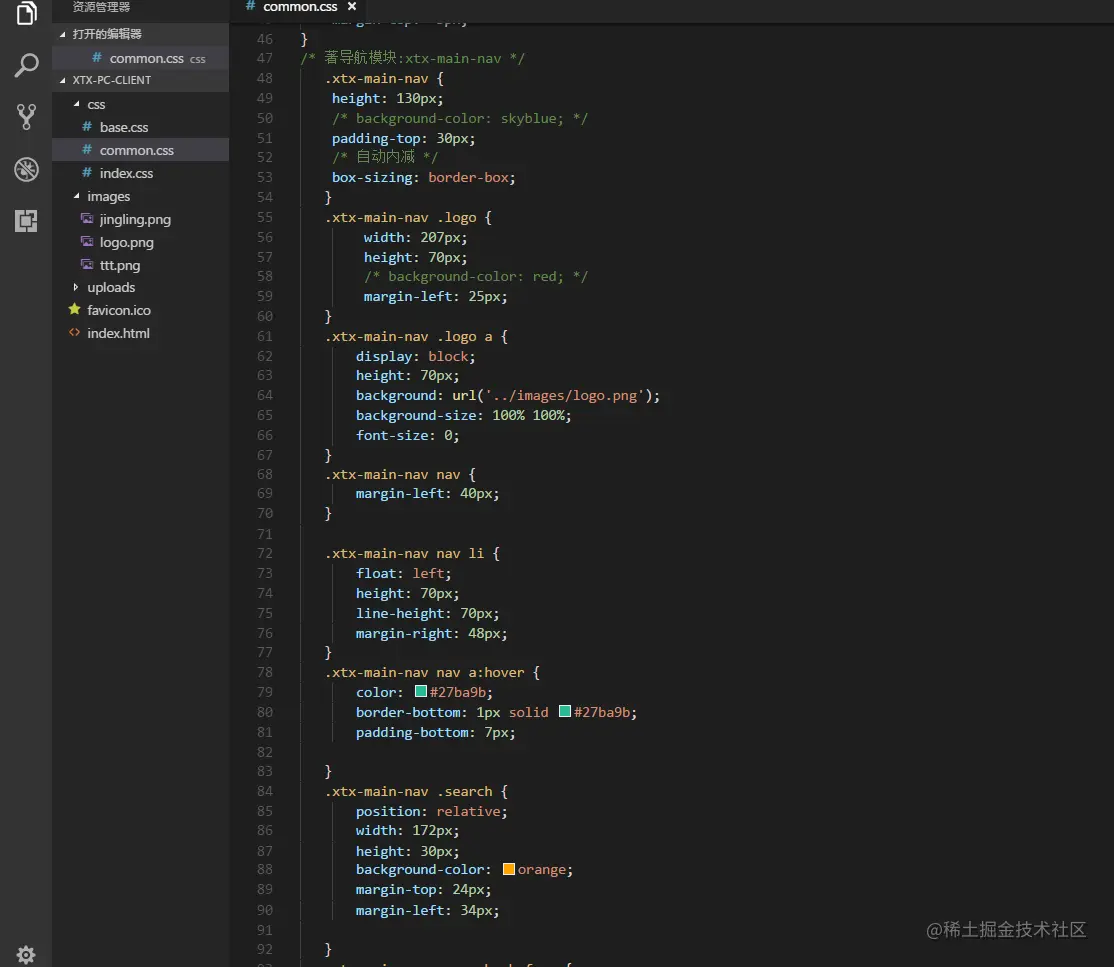Click the hash icon beside base.css
This screenshot has height=967, width=1114.
pos(87,127)
